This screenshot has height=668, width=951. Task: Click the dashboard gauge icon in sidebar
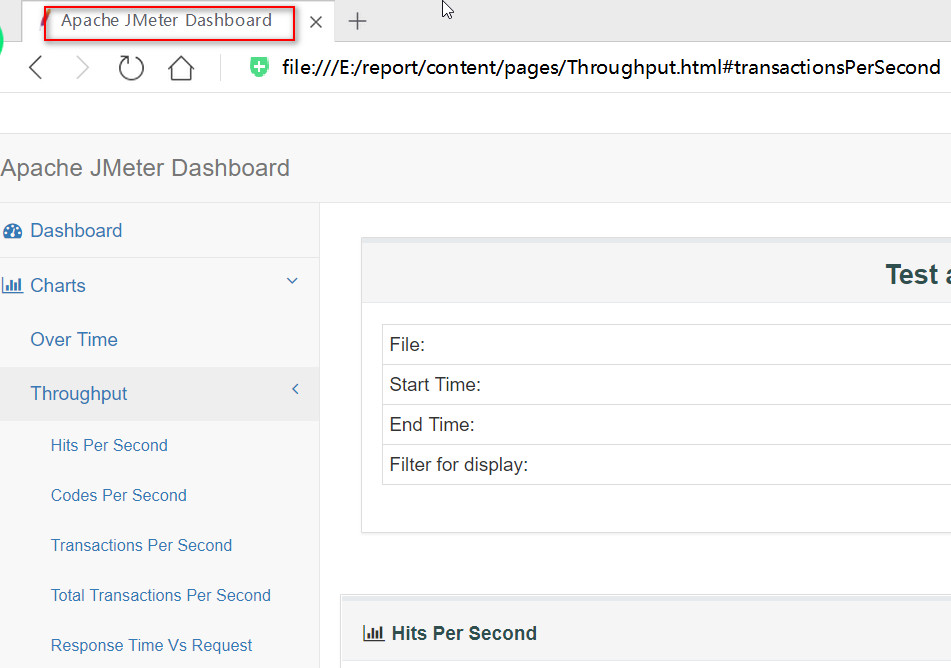coord(12,231)
